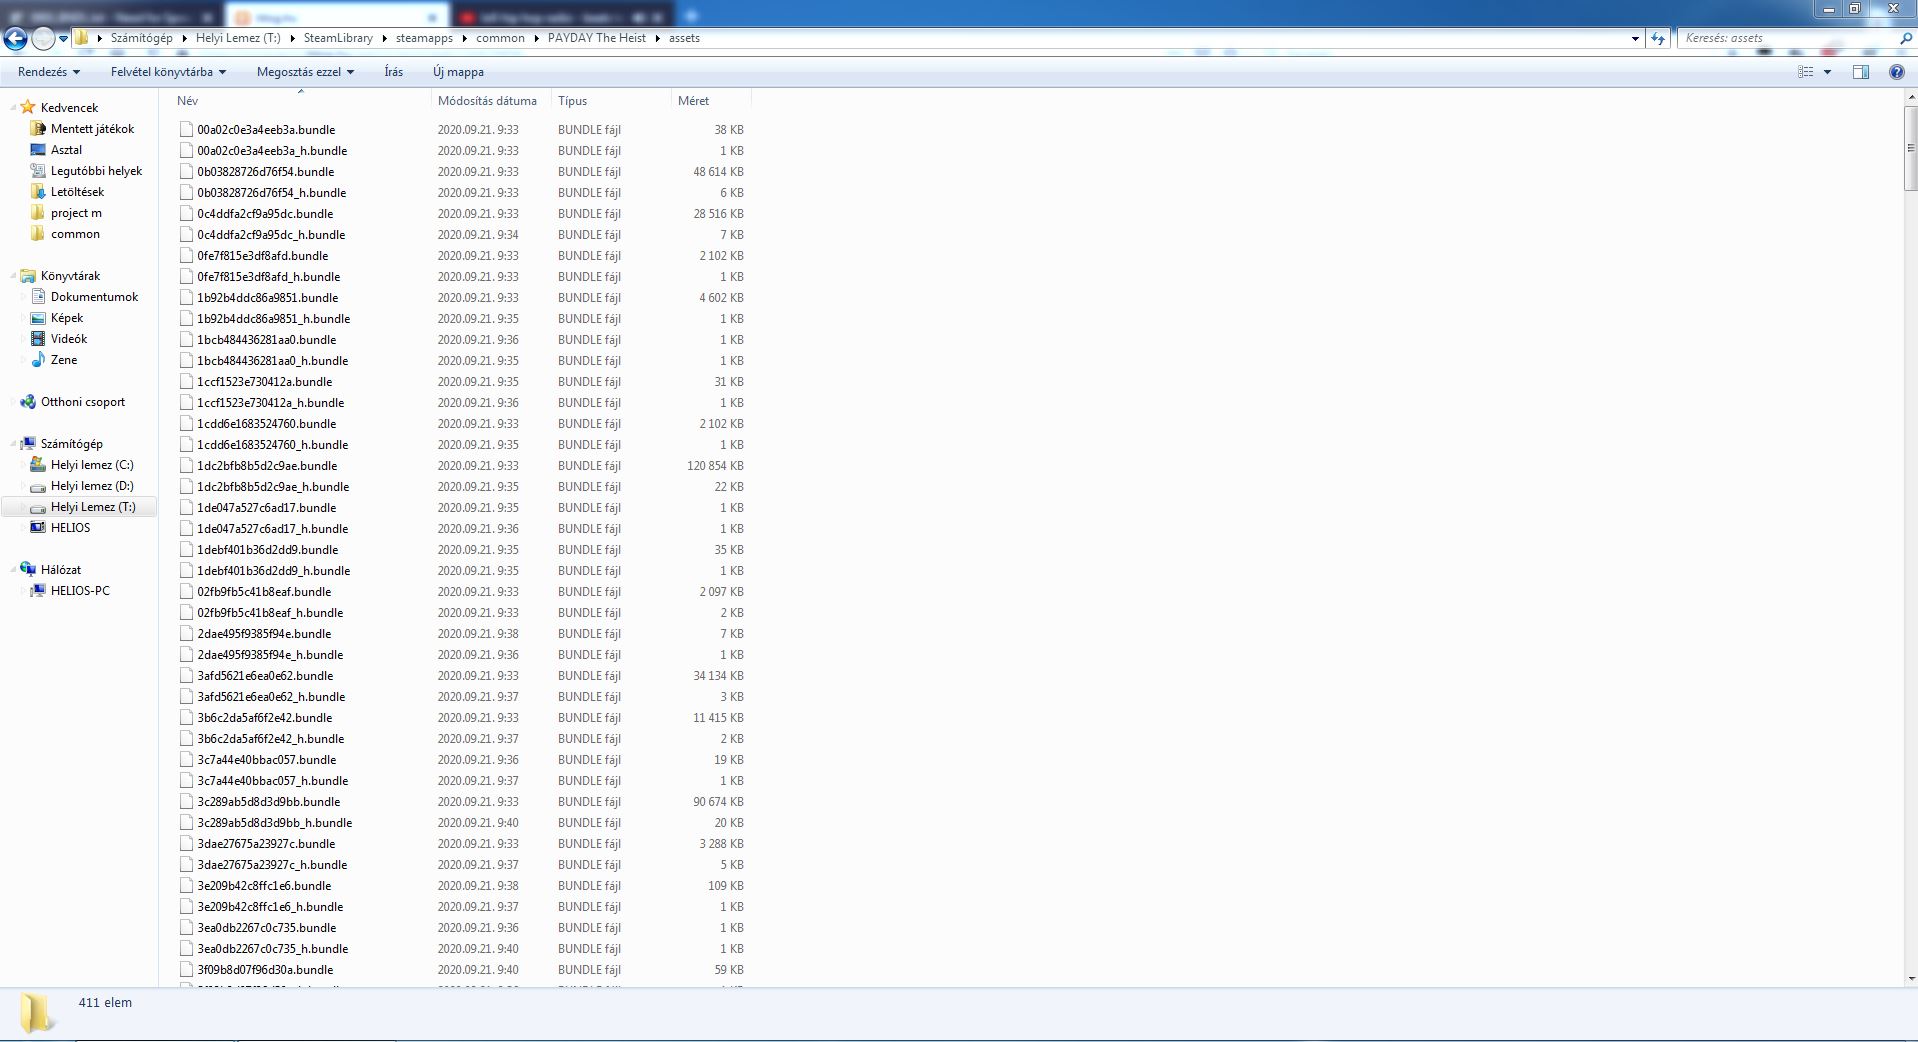
Task: Open the Rendezés dropdown menu
Action: click(48, 72)
